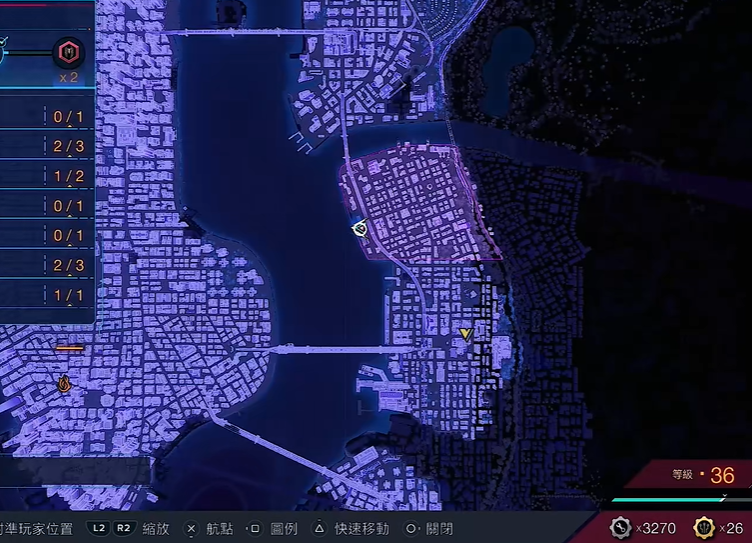Select the yellow V objective marker
Viewport: 752px width, 543px height.
466,334
